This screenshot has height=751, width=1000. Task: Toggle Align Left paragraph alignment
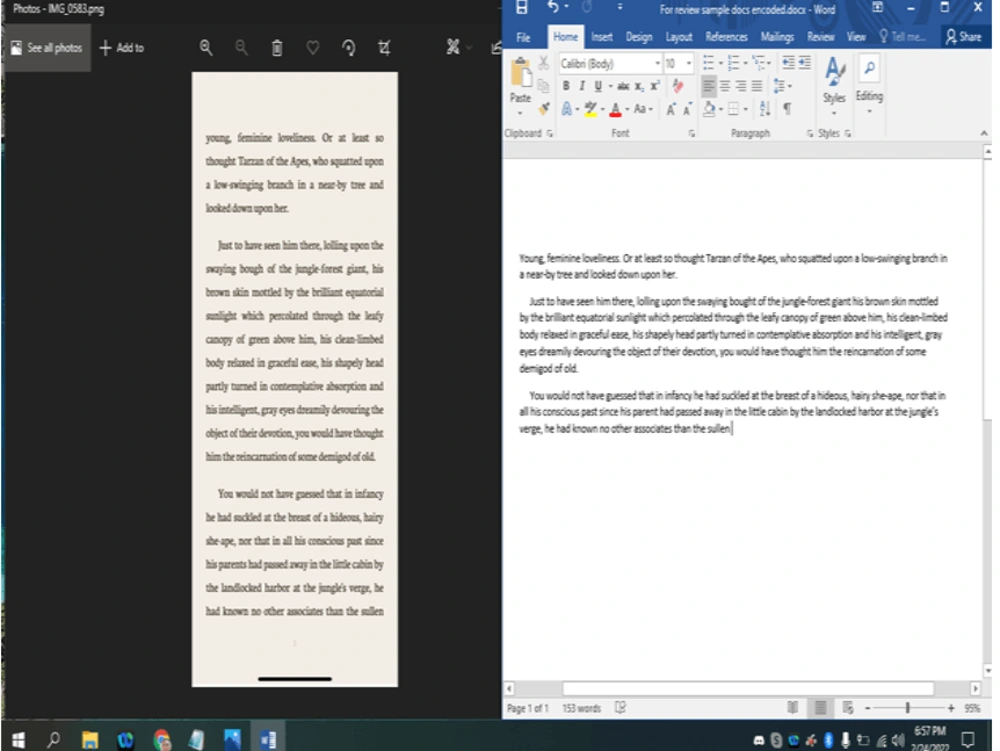coord(708,86)
